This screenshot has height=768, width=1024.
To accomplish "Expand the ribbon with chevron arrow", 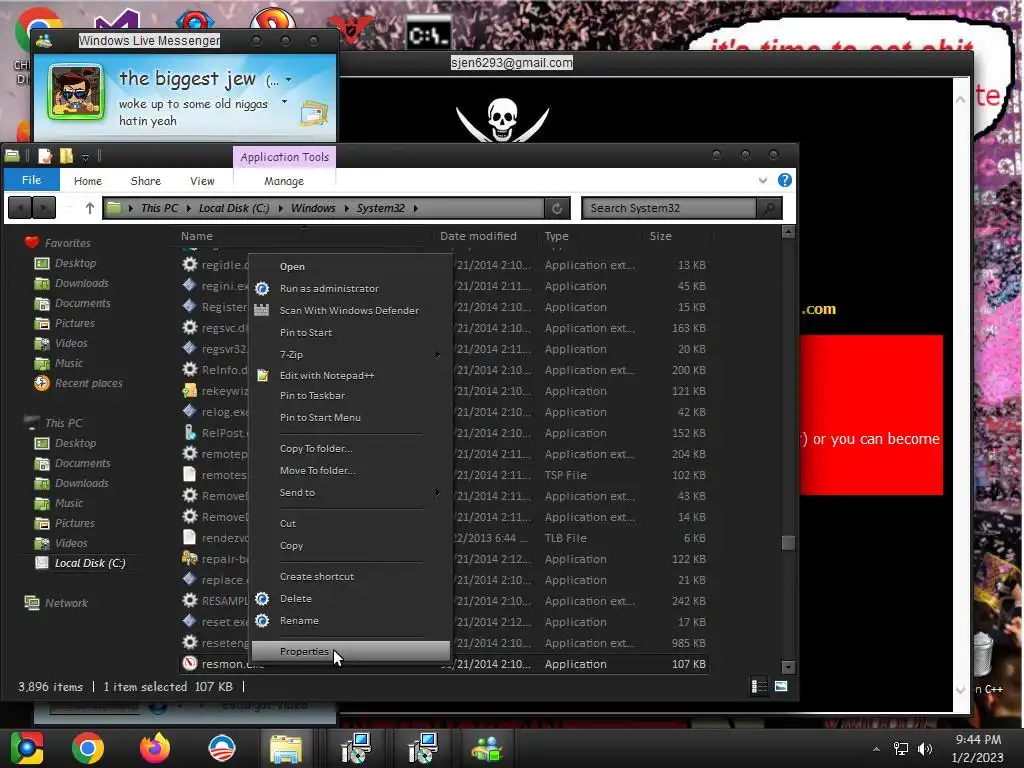I will (x=762, y=180).
